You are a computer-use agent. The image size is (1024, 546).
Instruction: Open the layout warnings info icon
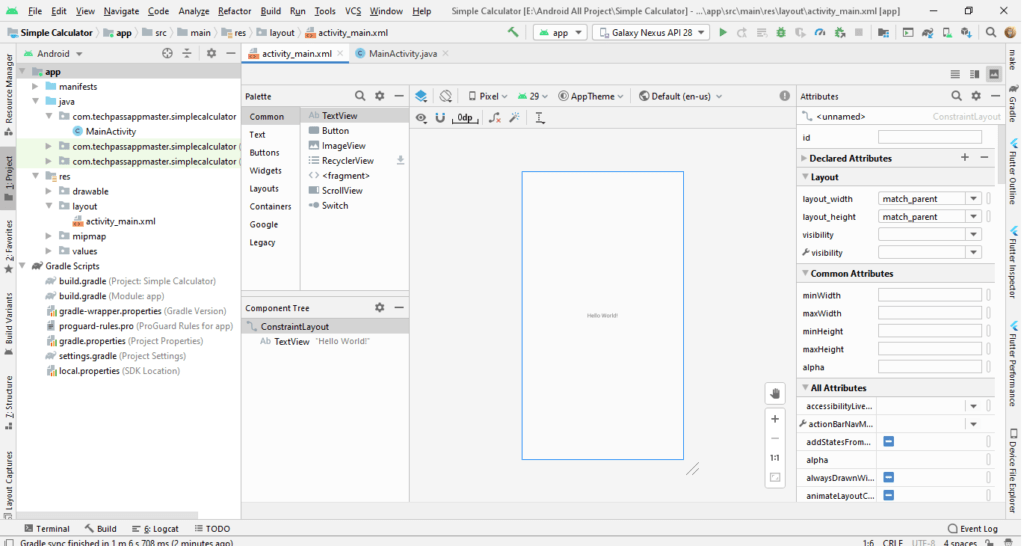[784, 96]
